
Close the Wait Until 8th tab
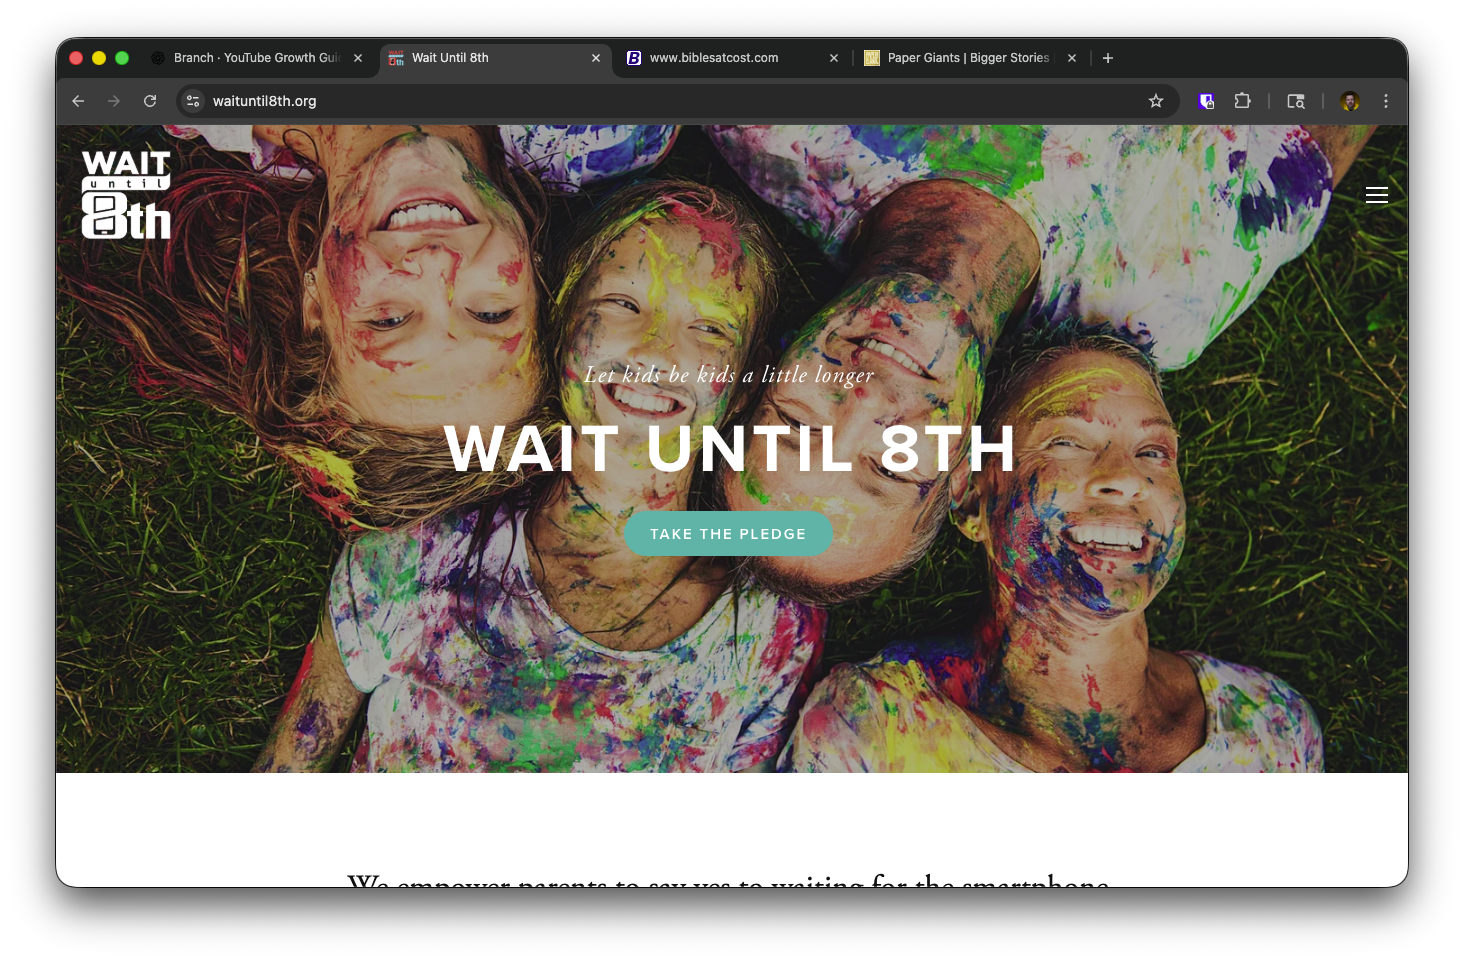596,58
